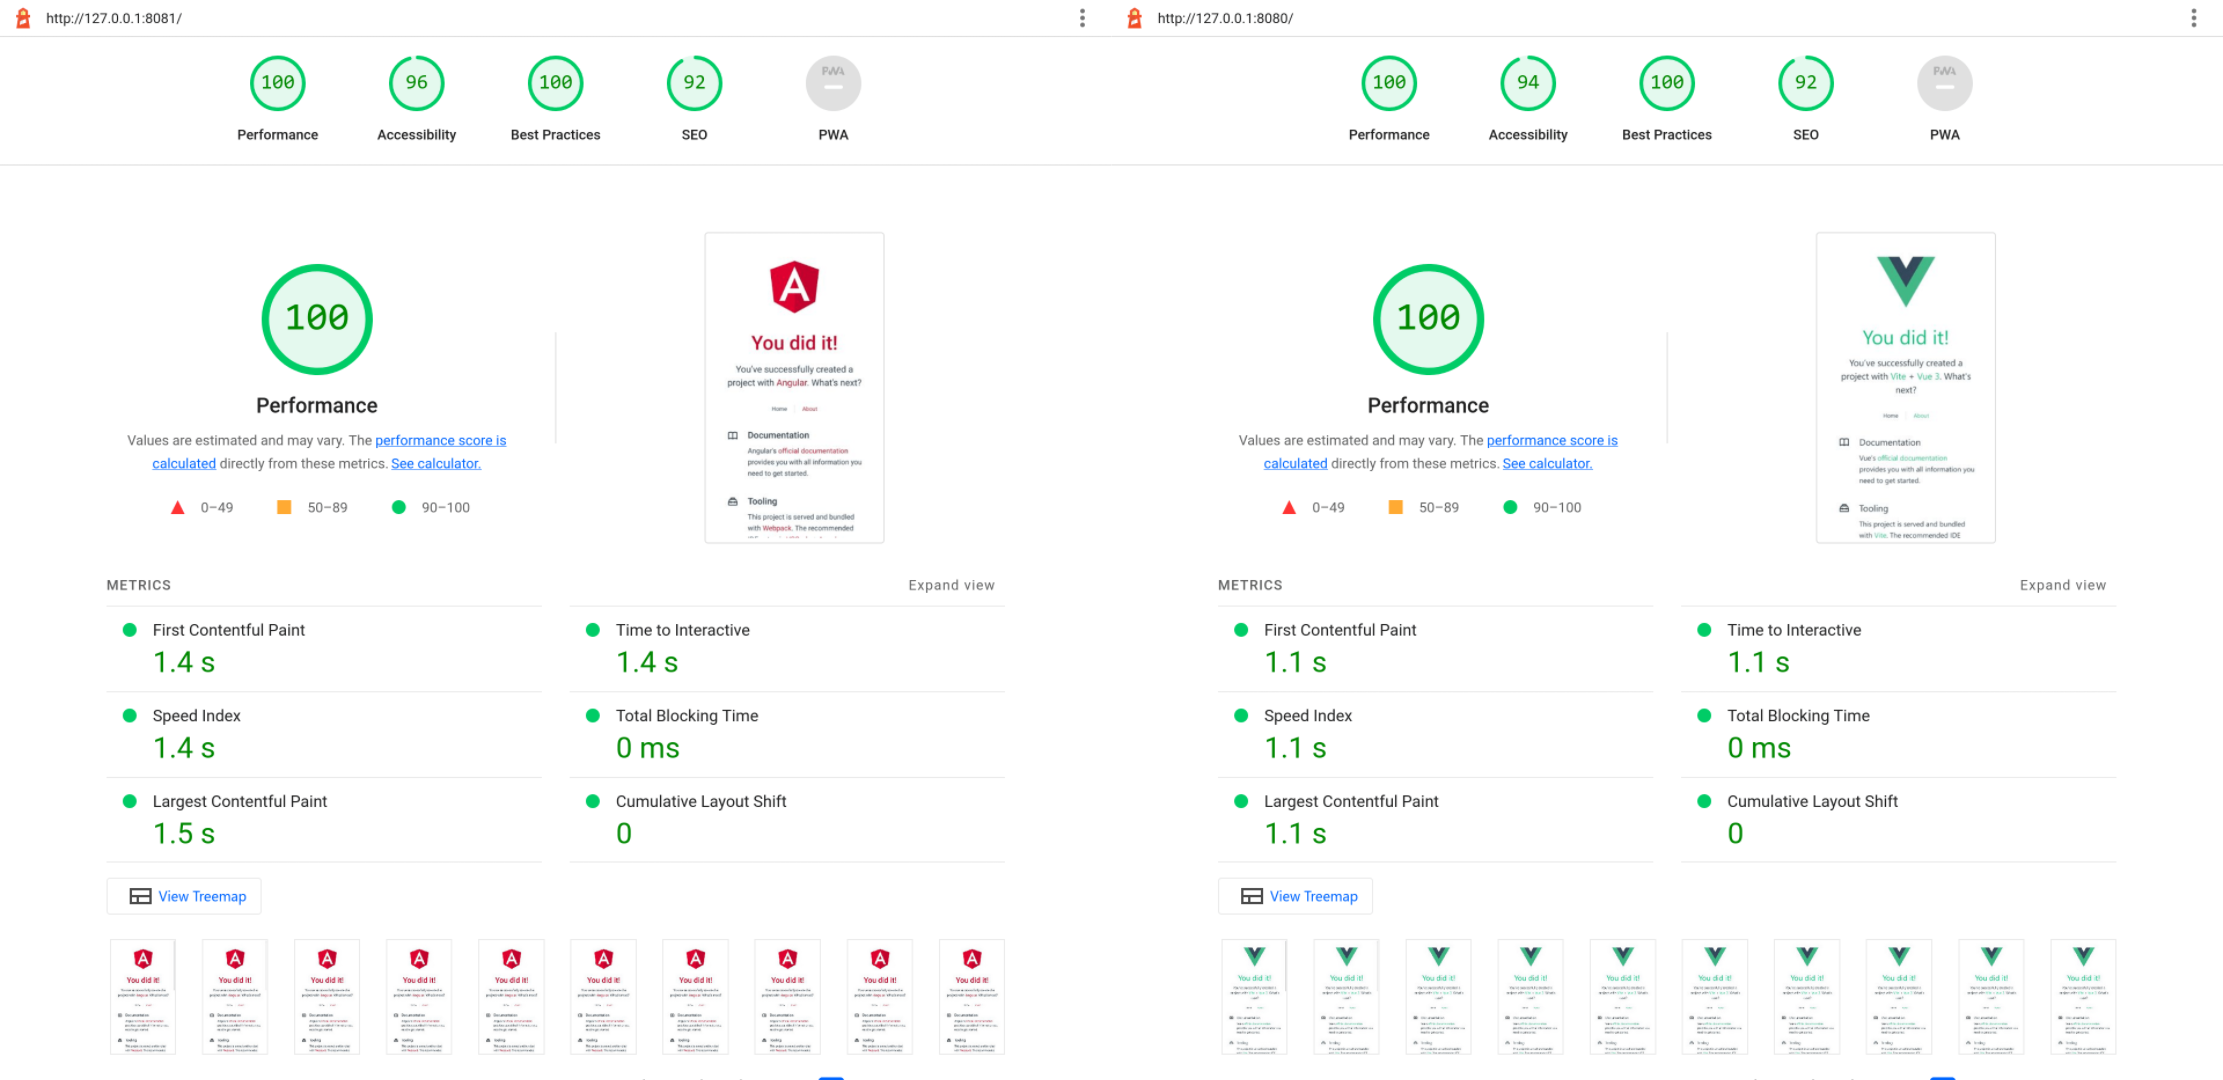The height and width of the screenshot is (1080, 2223).
Task: Open the three-dot menu in the 8080 report
Action: click(2193, 18)
